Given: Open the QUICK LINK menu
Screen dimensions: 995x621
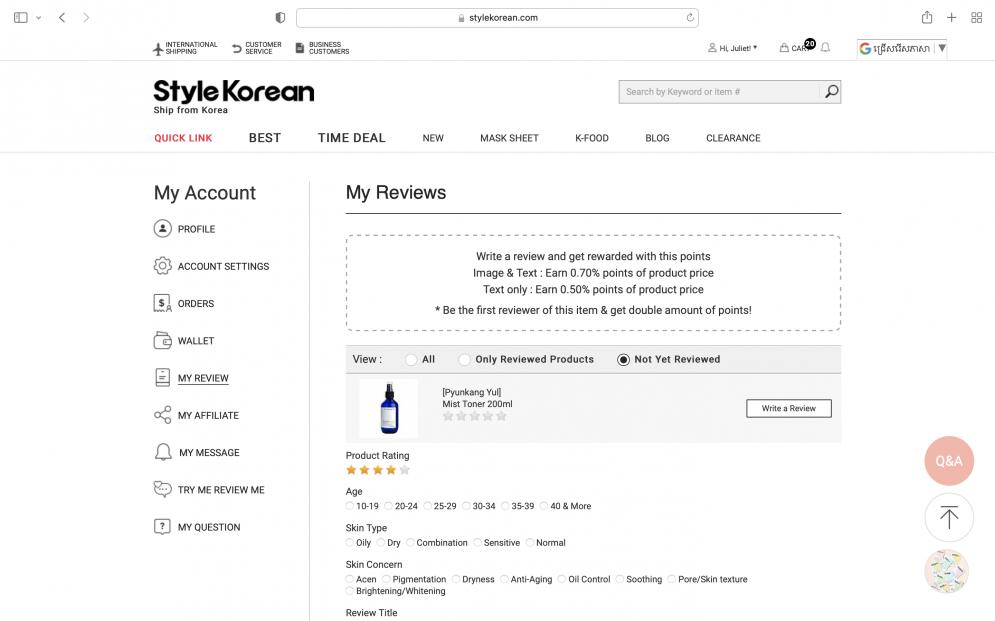Looking at the screenshot, I should pyautogui.click(x=183, y=138).
